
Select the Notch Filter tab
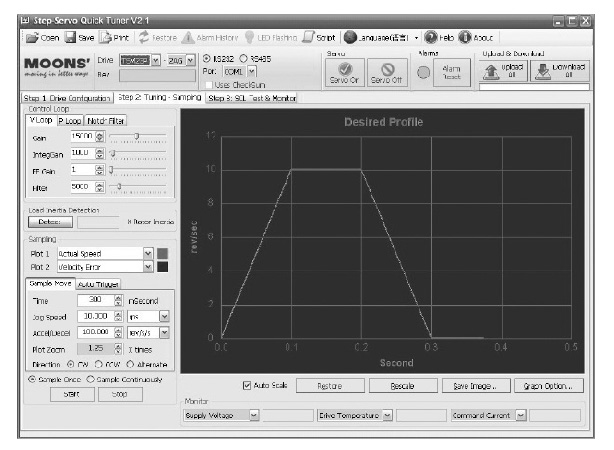105,121
